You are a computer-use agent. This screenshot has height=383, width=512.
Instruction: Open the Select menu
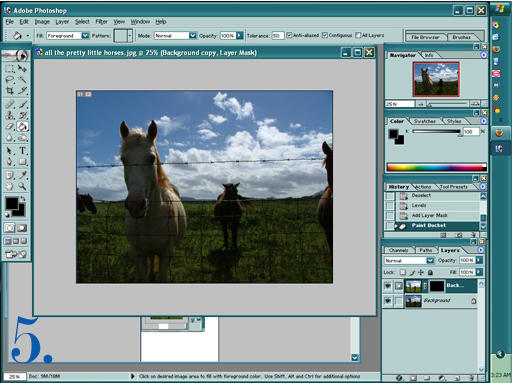click(82, 22)
